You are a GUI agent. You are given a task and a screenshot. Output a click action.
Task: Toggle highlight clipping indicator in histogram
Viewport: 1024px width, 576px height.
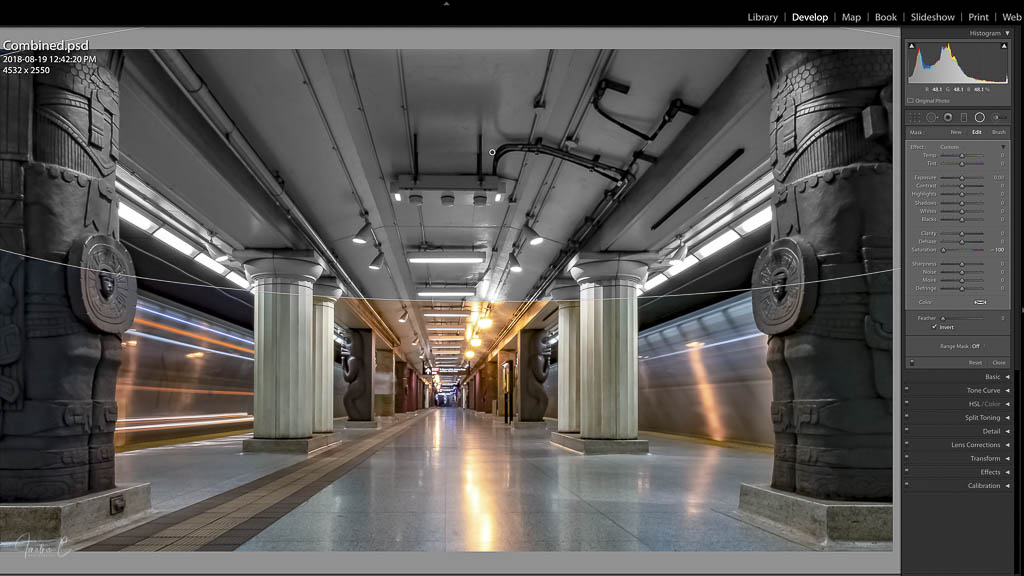coord(1005,46)
